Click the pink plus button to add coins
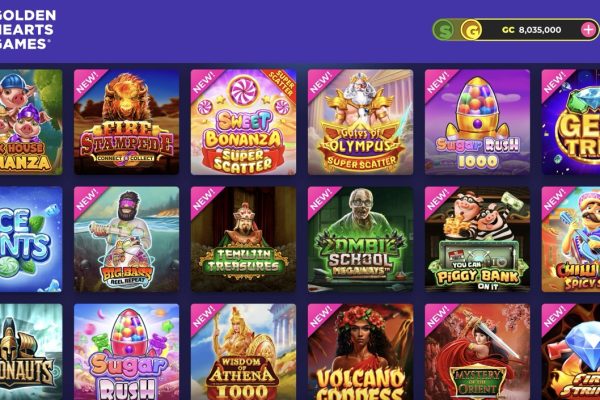 [589, 30]
